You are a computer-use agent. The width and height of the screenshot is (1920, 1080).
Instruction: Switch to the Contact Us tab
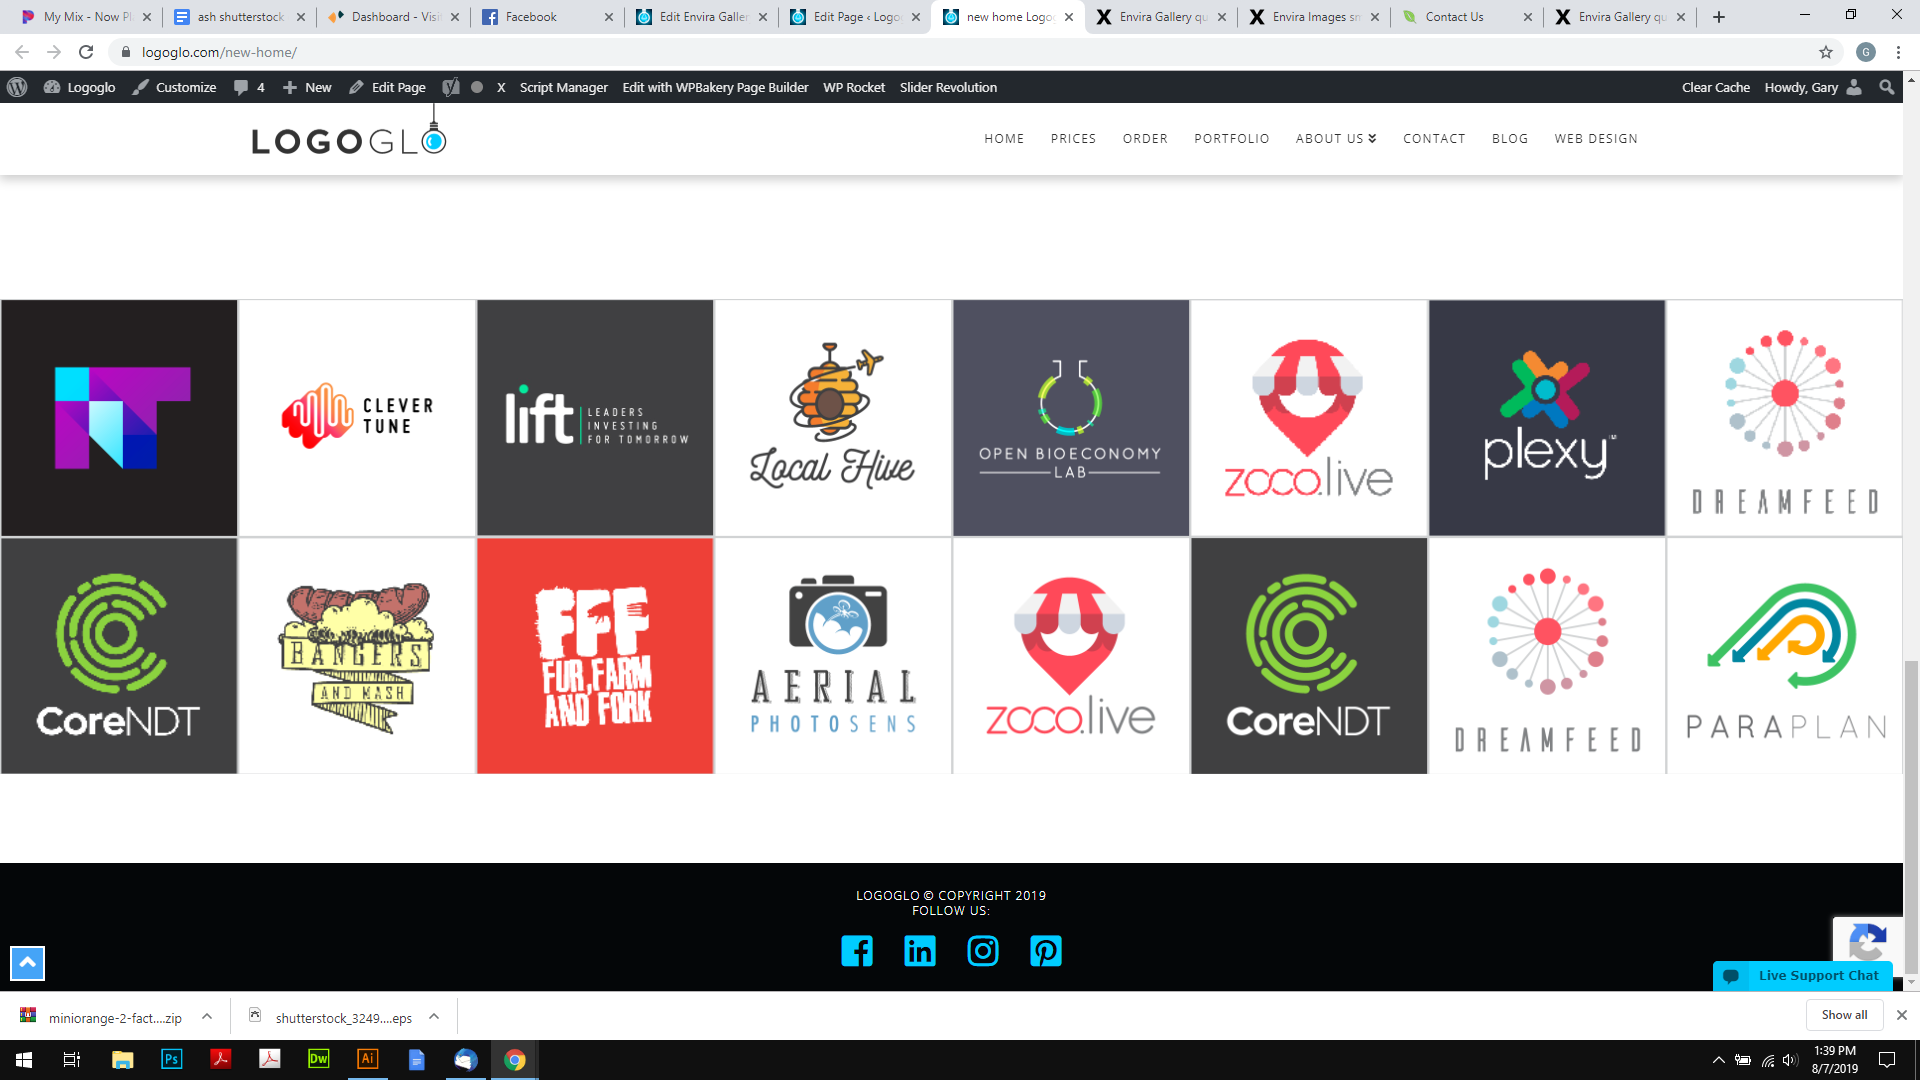pos(1454,17)
